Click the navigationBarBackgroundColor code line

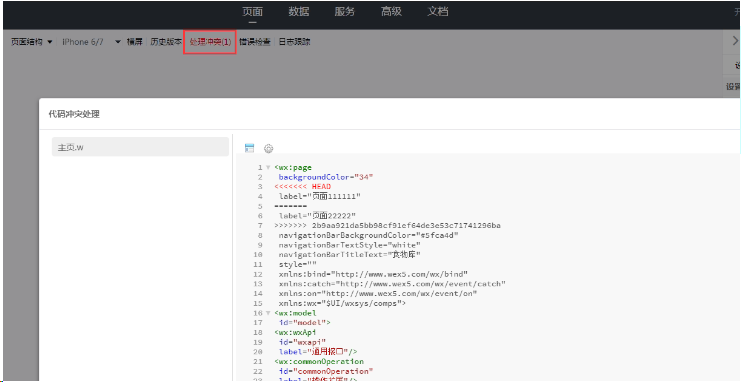point(369,235)
